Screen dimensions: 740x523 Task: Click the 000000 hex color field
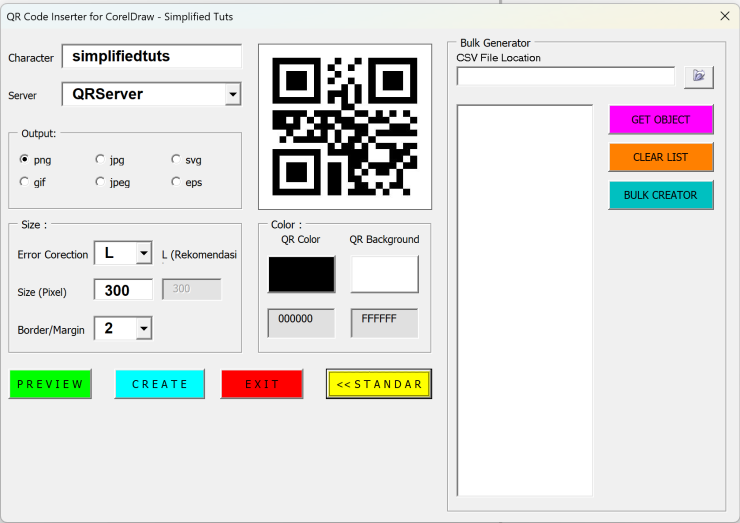301,323
